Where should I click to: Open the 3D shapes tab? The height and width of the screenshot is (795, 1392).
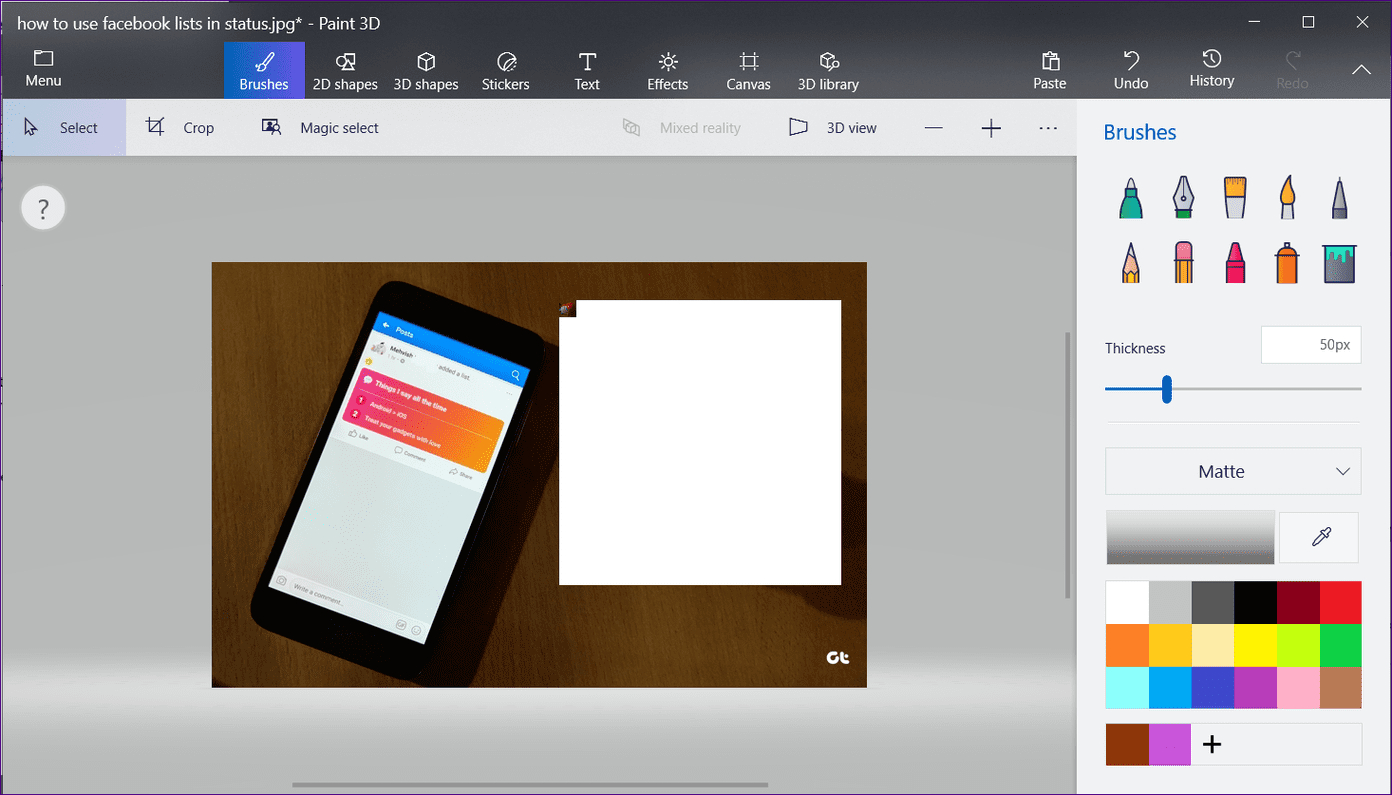pyautogui.click(x=426, y=71)
